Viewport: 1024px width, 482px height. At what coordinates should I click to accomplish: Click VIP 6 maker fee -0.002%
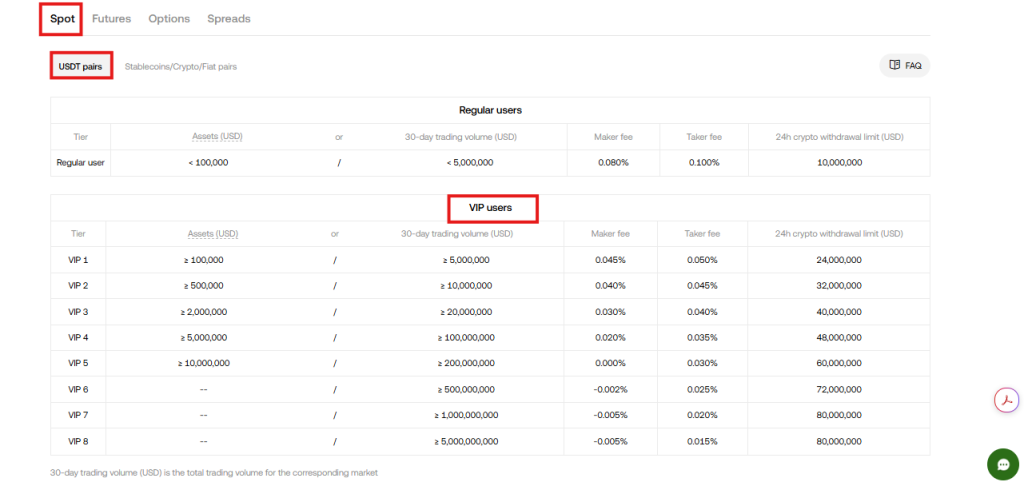coord(611,389)
